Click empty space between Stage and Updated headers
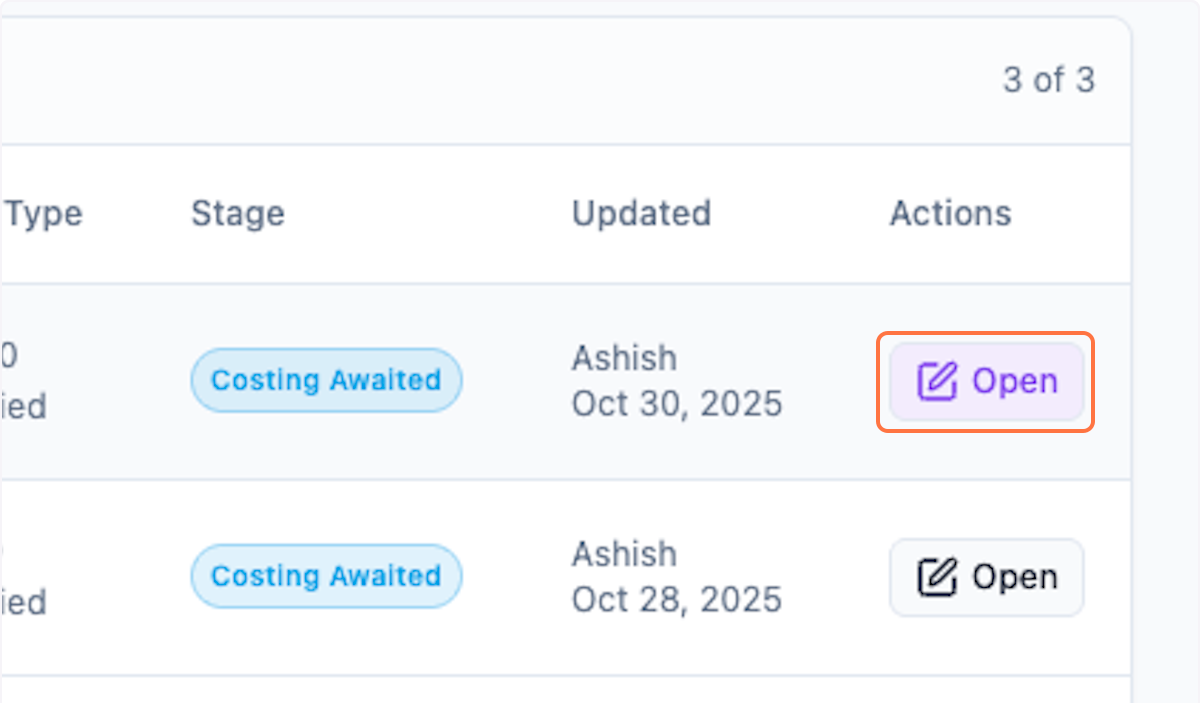This screenshot has width=1200, height=703. [x=430, y=213]
